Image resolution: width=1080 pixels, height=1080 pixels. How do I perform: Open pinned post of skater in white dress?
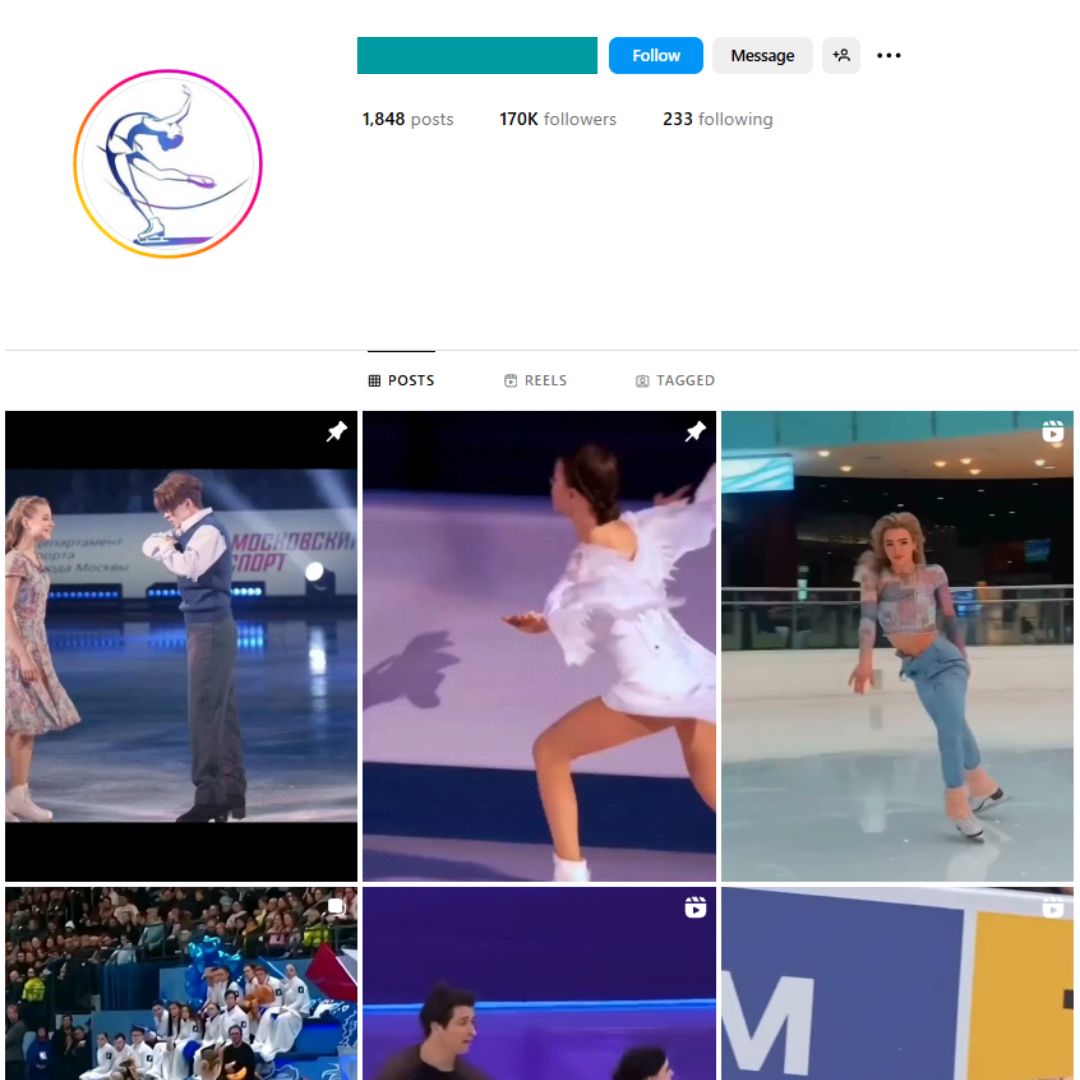point(539,646)
